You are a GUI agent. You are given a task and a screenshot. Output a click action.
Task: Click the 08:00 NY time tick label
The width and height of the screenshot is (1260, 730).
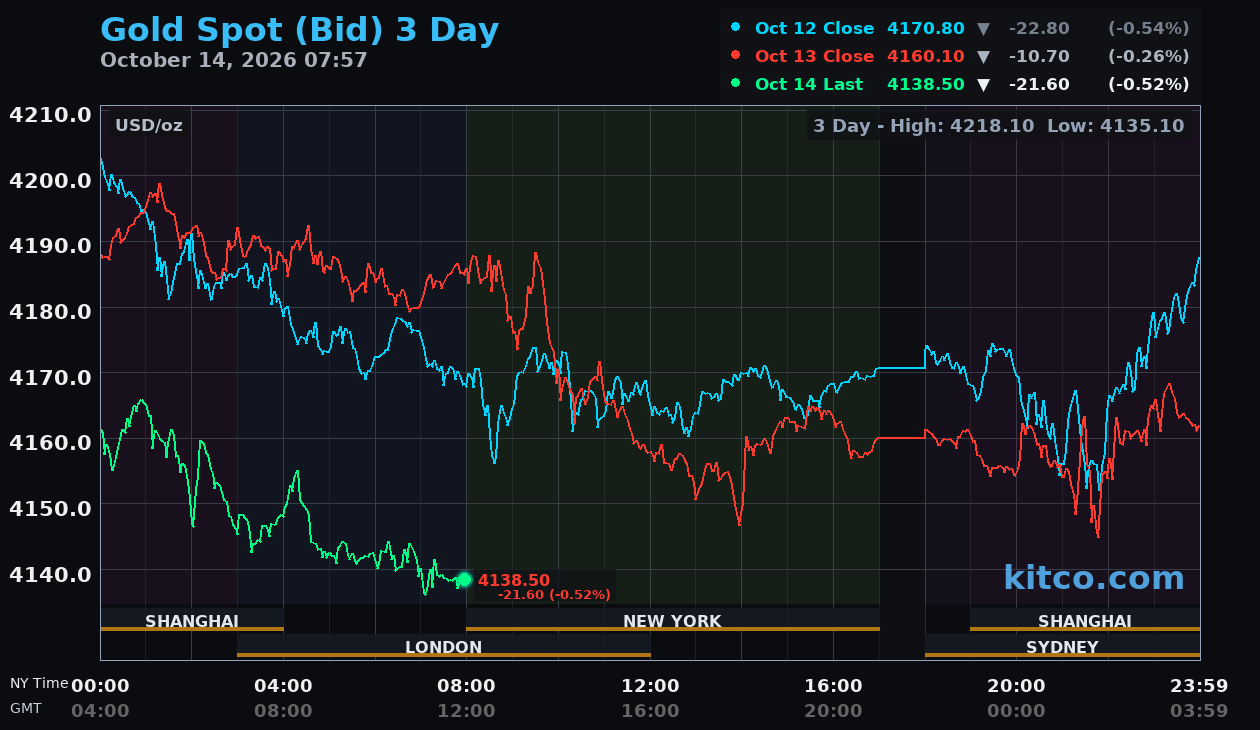pyautogui.click(x=466, y=685)
